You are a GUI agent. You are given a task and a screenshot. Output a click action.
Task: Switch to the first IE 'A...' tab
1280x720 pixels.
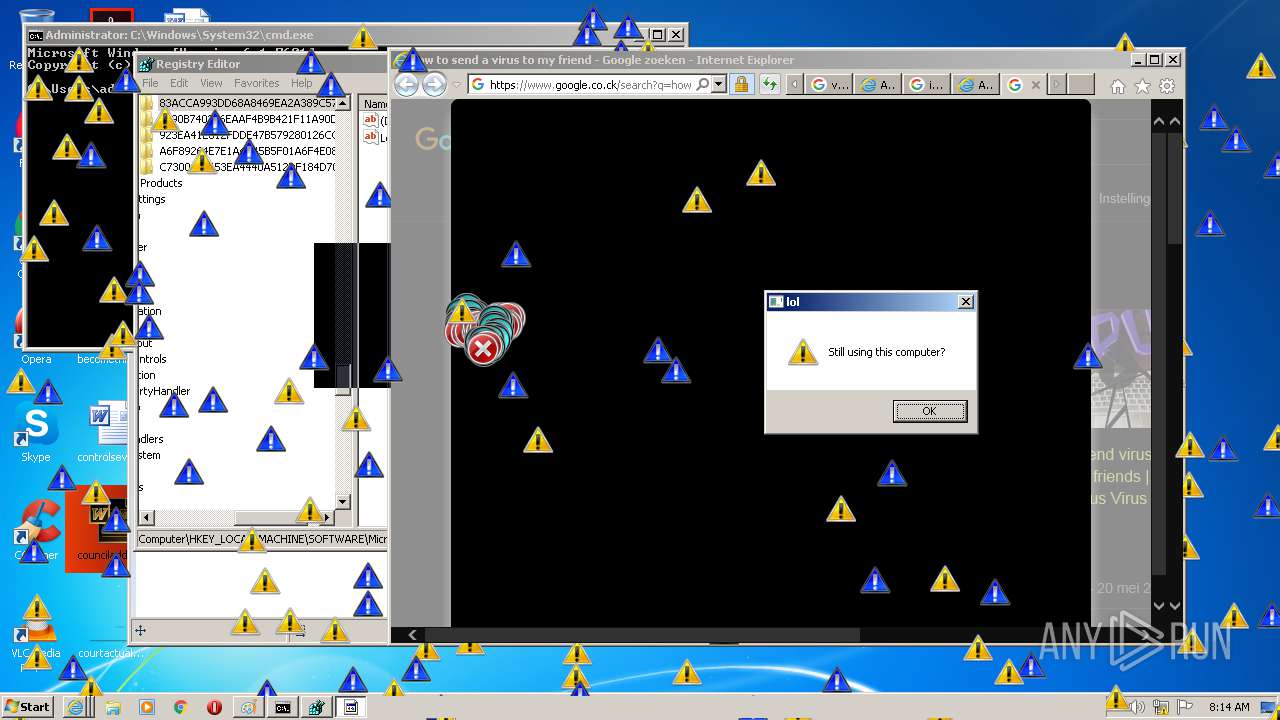879,85
